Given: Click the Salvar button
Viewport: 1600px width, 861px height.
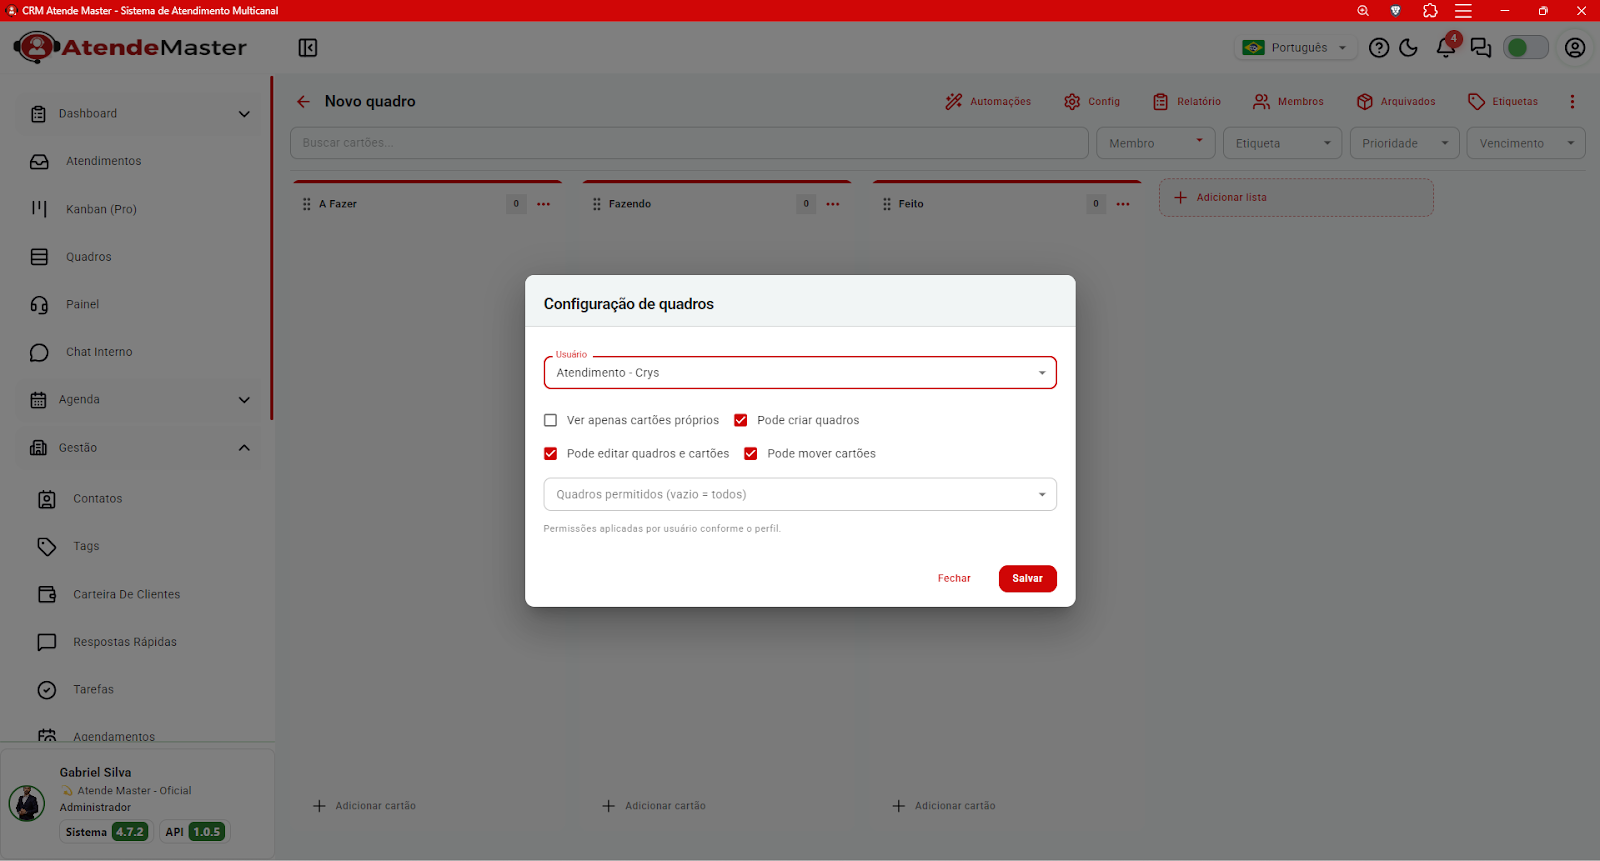Looking at the screenshot, I should 1028,579.
